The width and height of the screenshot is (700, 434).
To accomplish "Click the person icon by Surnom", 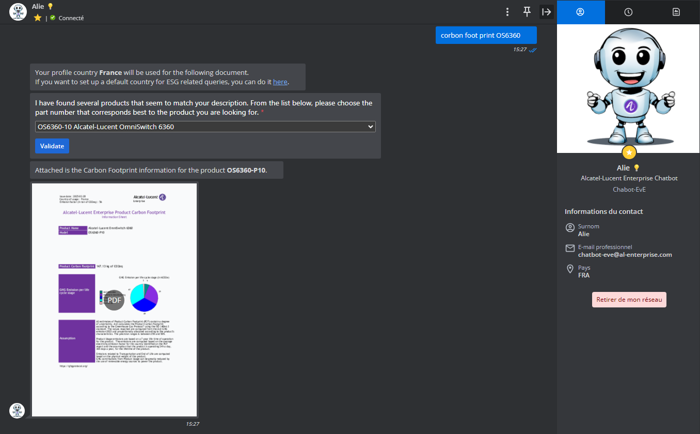I will pos(570,228).
